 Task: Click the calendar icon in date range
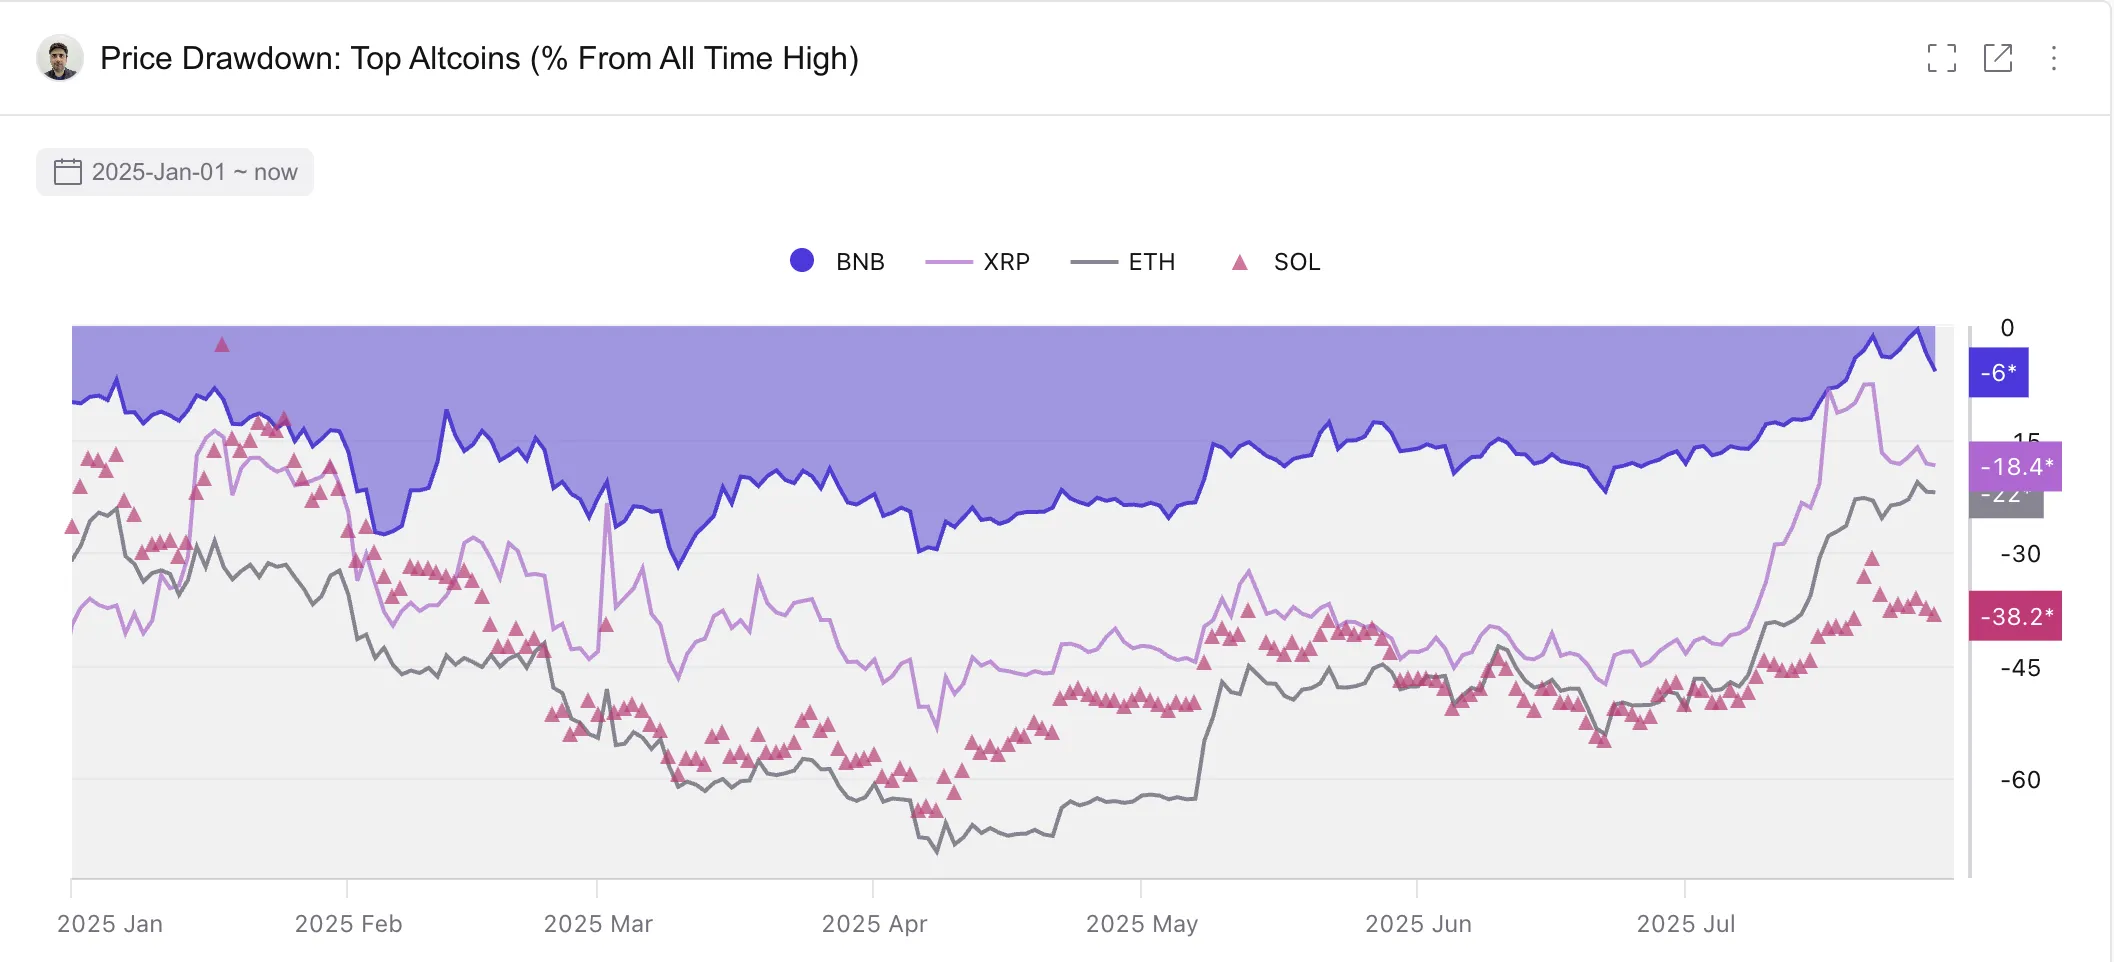[68, 172]
